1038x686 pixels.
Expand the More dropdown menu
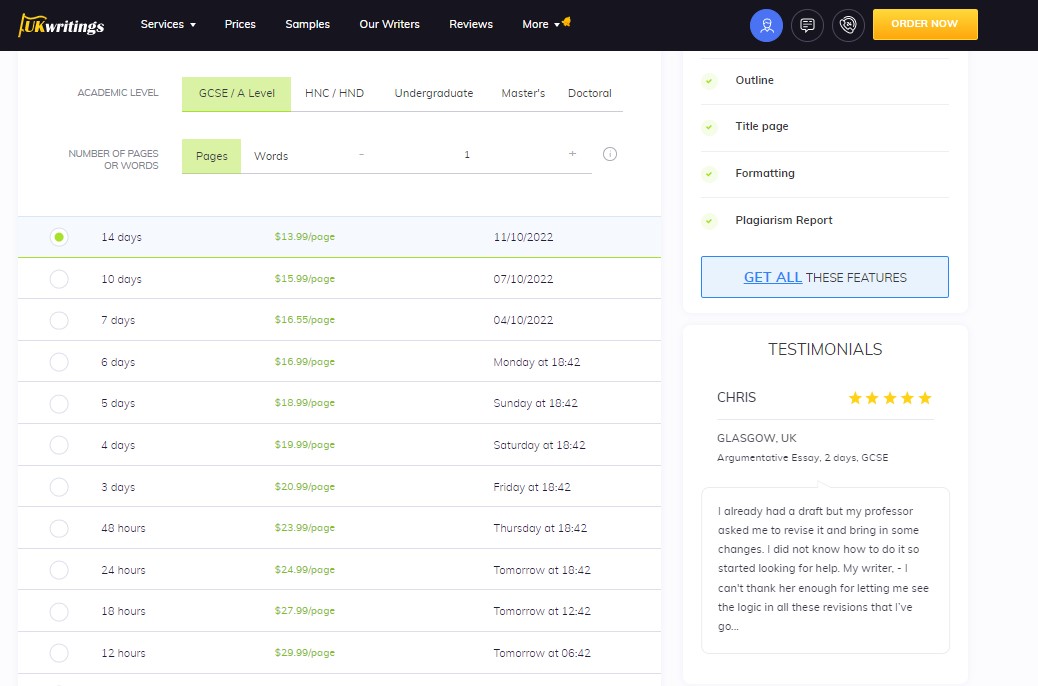(x=540, y=24)
